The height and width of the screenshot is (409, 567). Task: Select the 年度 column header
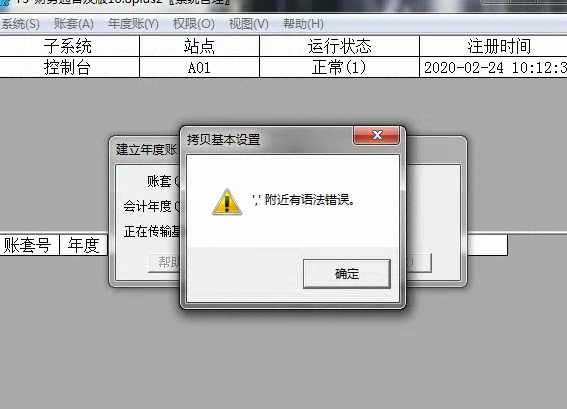(84, 245)
